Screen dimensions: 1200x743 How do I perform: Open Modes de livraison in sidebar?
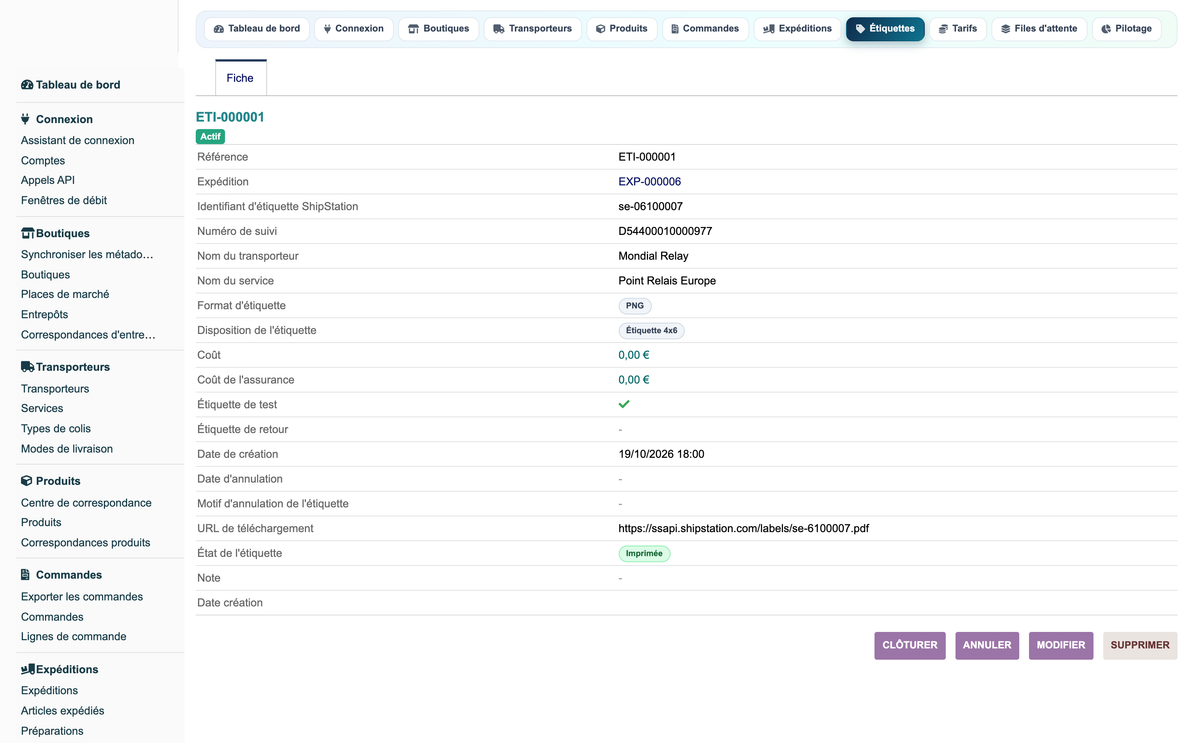click(67, 449)
